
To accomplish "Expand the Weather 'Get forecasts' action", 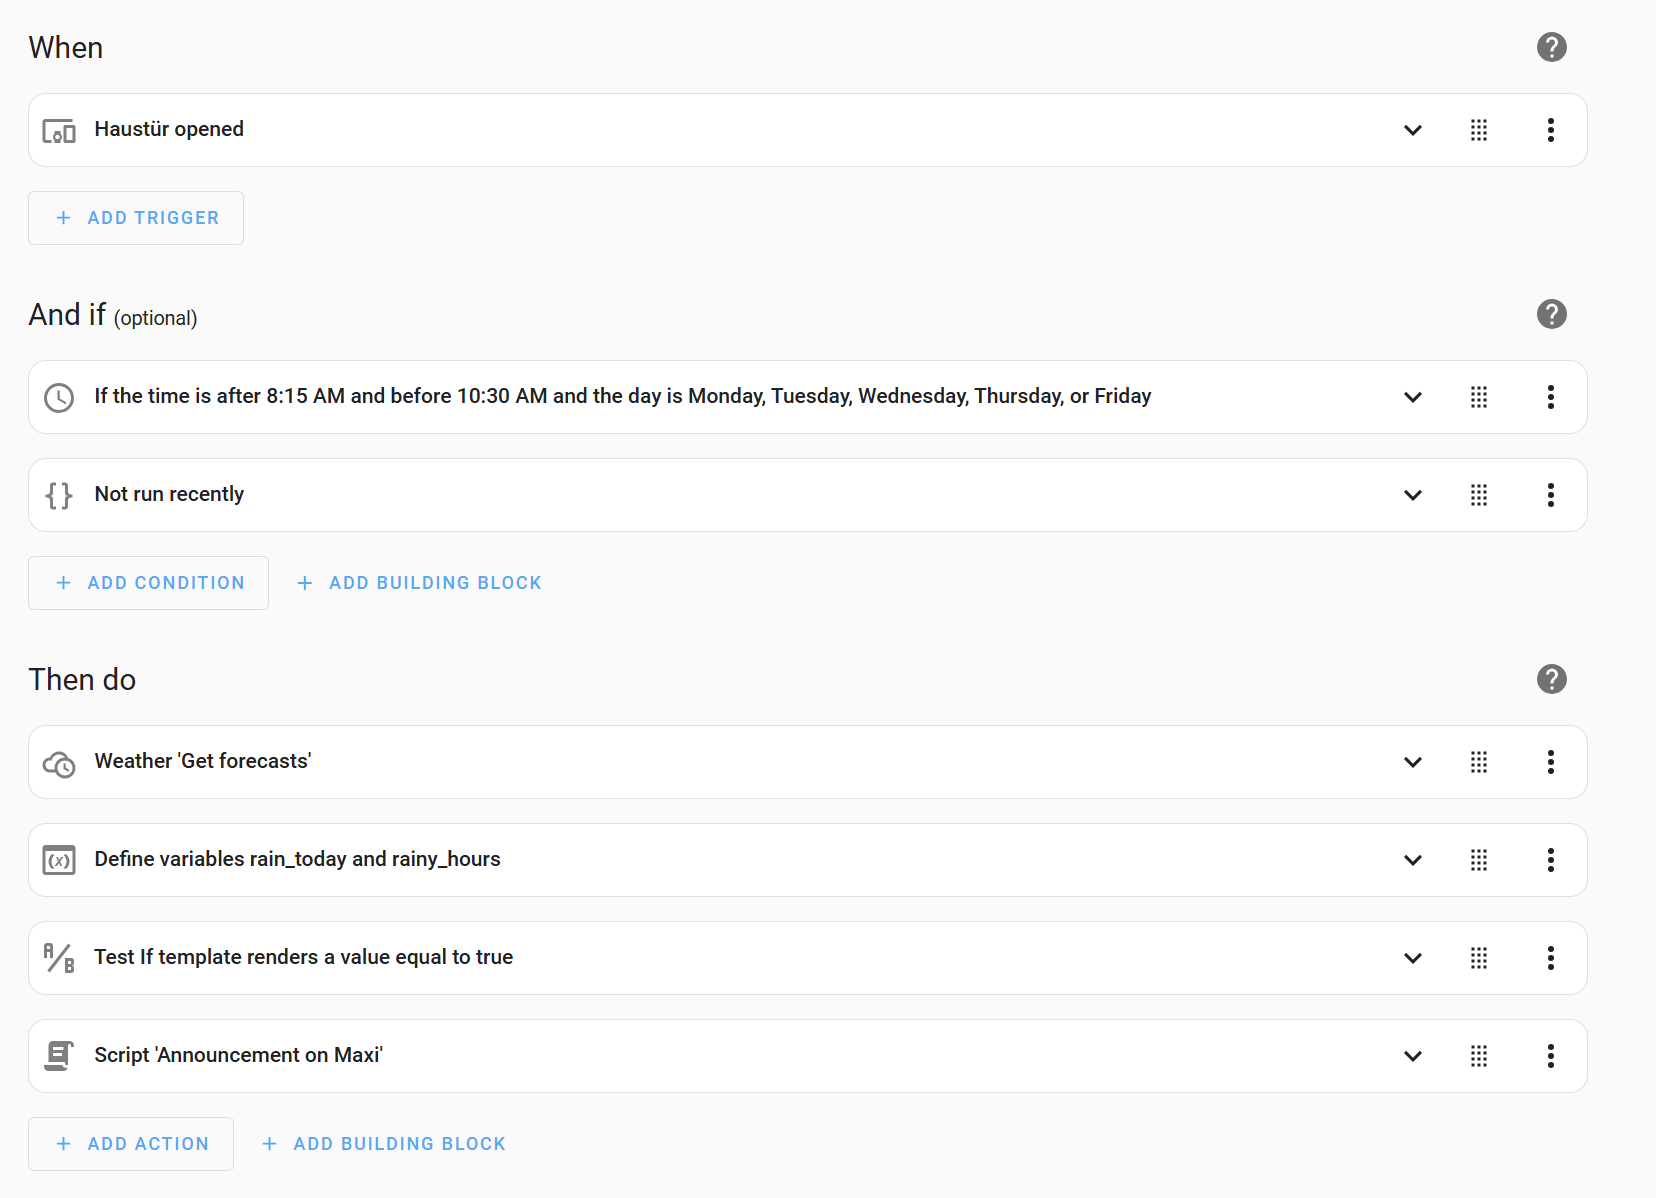I will [1412, 762].
